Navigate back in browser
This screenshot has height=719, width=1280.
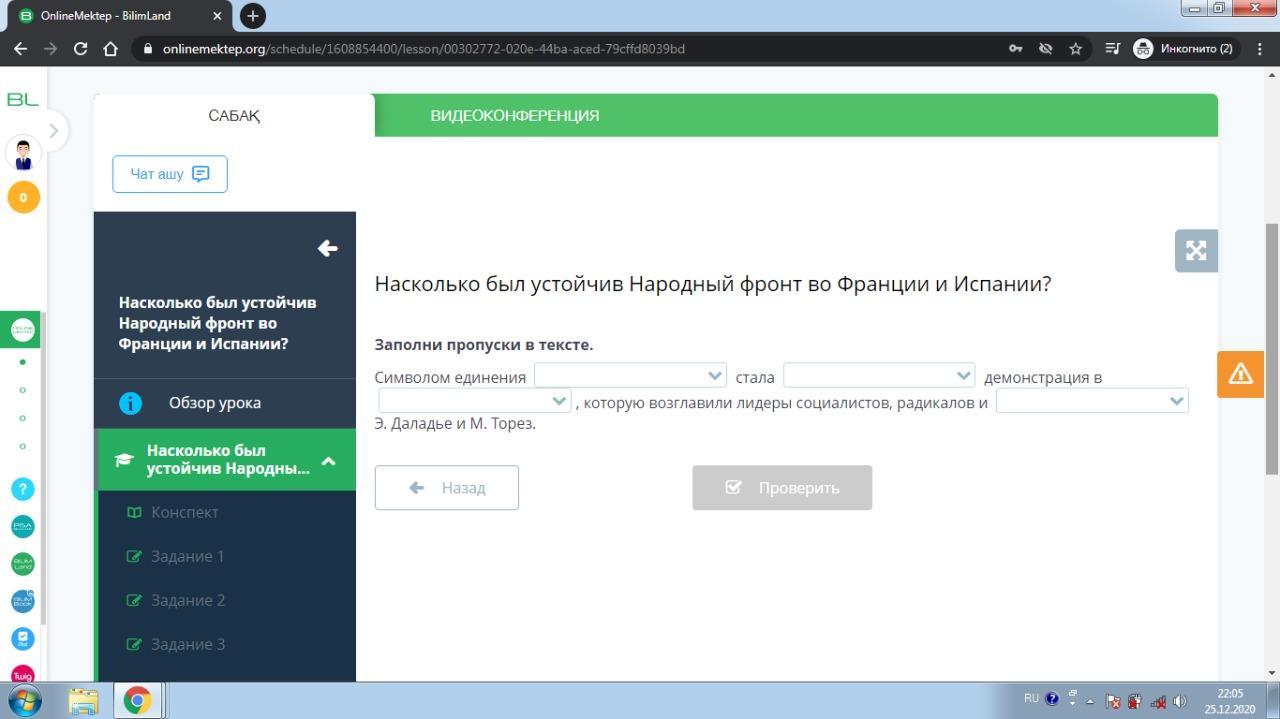(x=20, y=48)
